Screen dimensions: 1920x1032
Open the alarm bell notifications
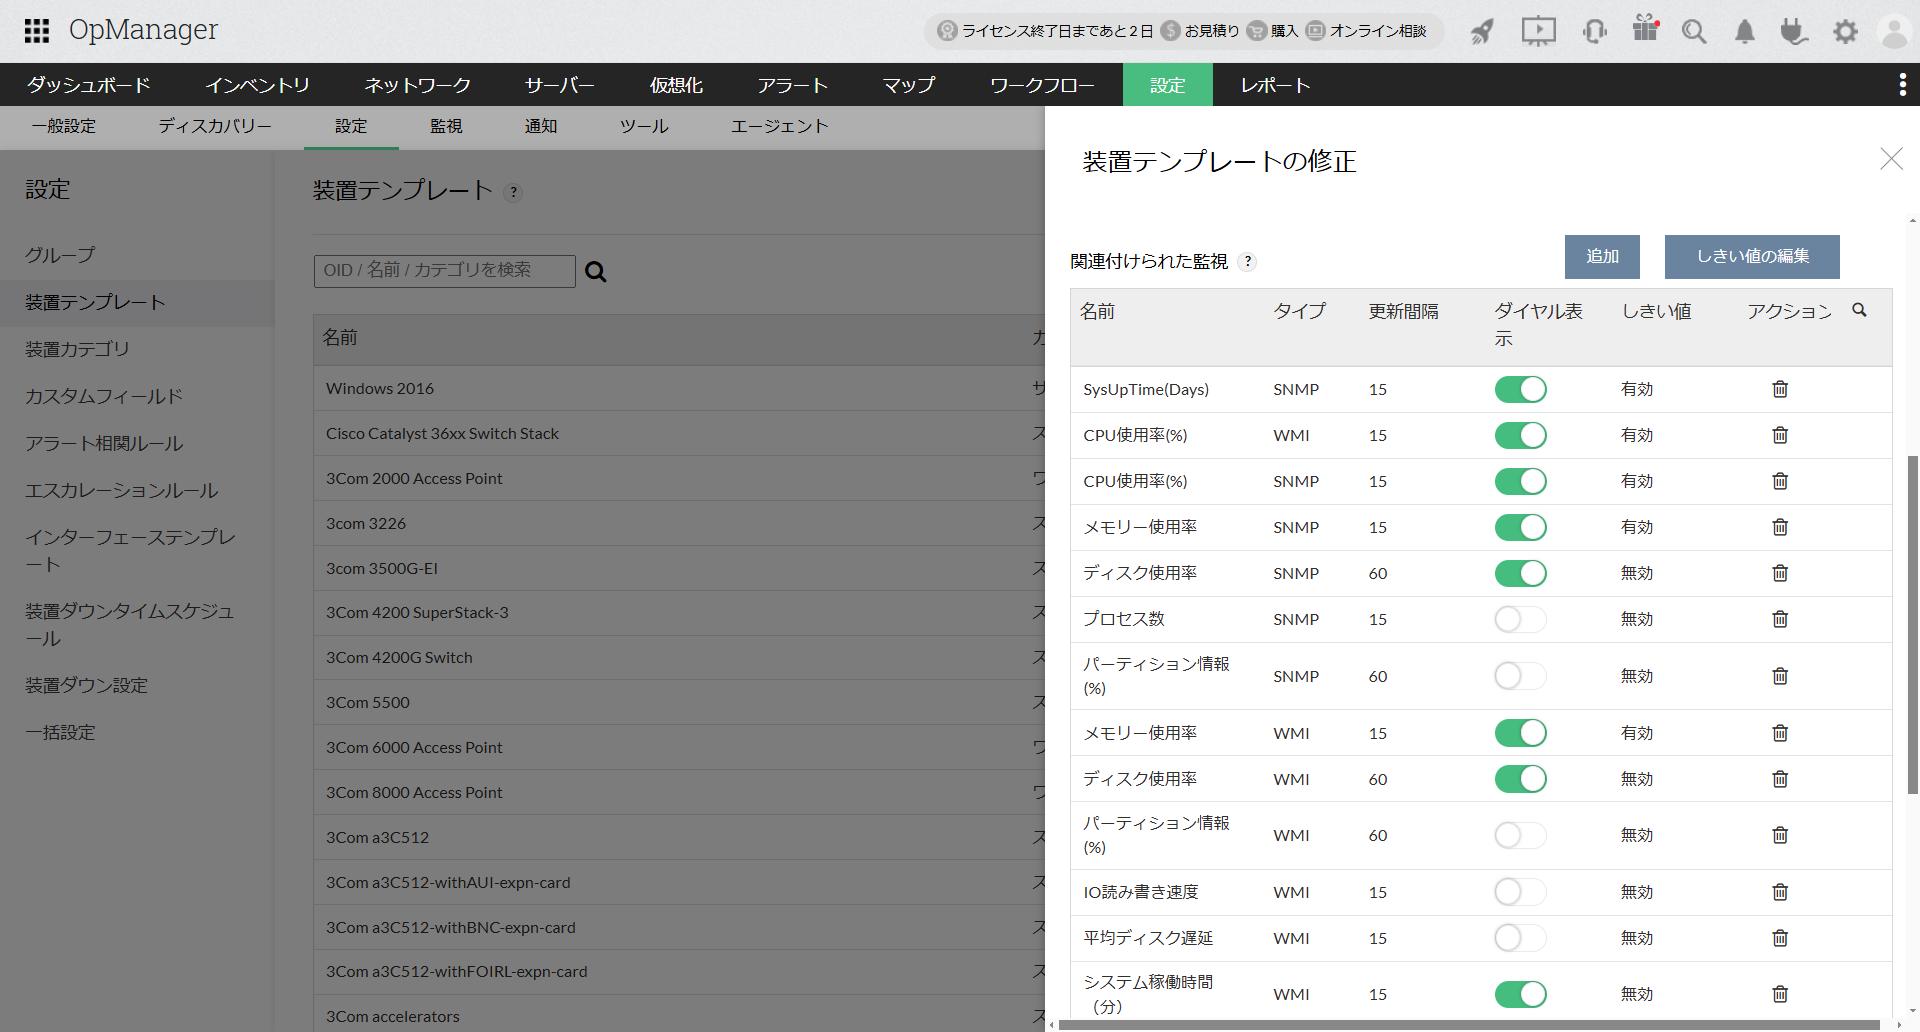coord(1744,32)
